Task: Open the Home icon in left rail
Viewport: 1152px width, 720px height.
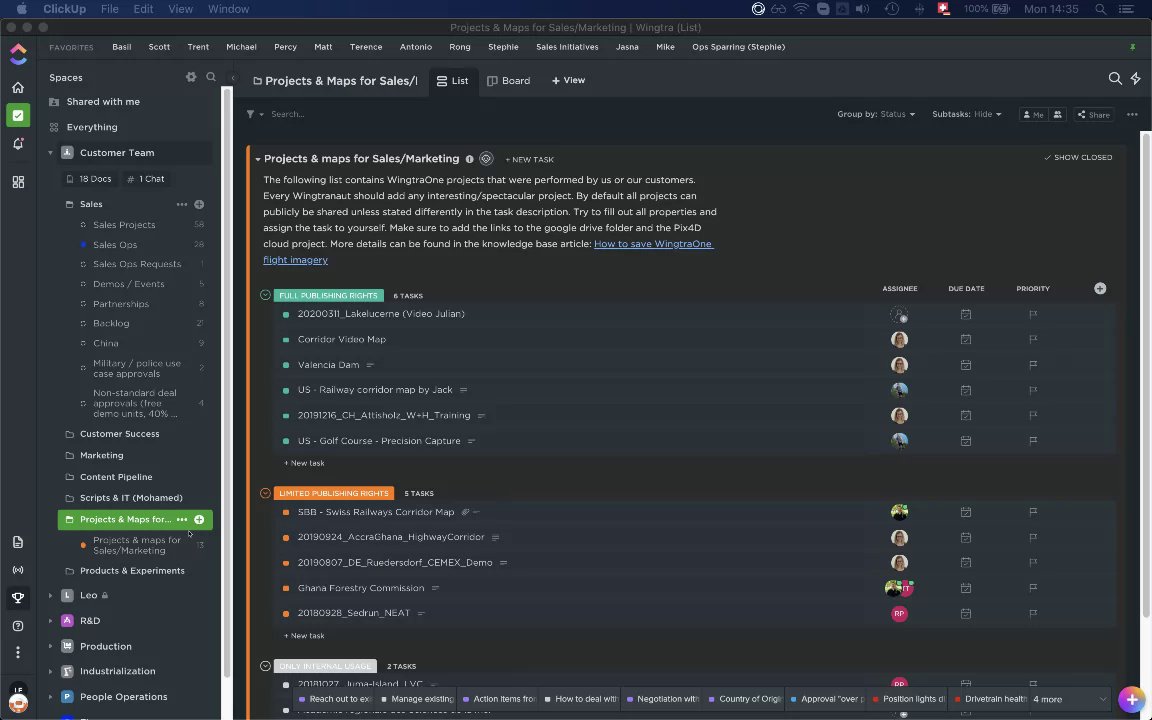Action: pos(18,87)
